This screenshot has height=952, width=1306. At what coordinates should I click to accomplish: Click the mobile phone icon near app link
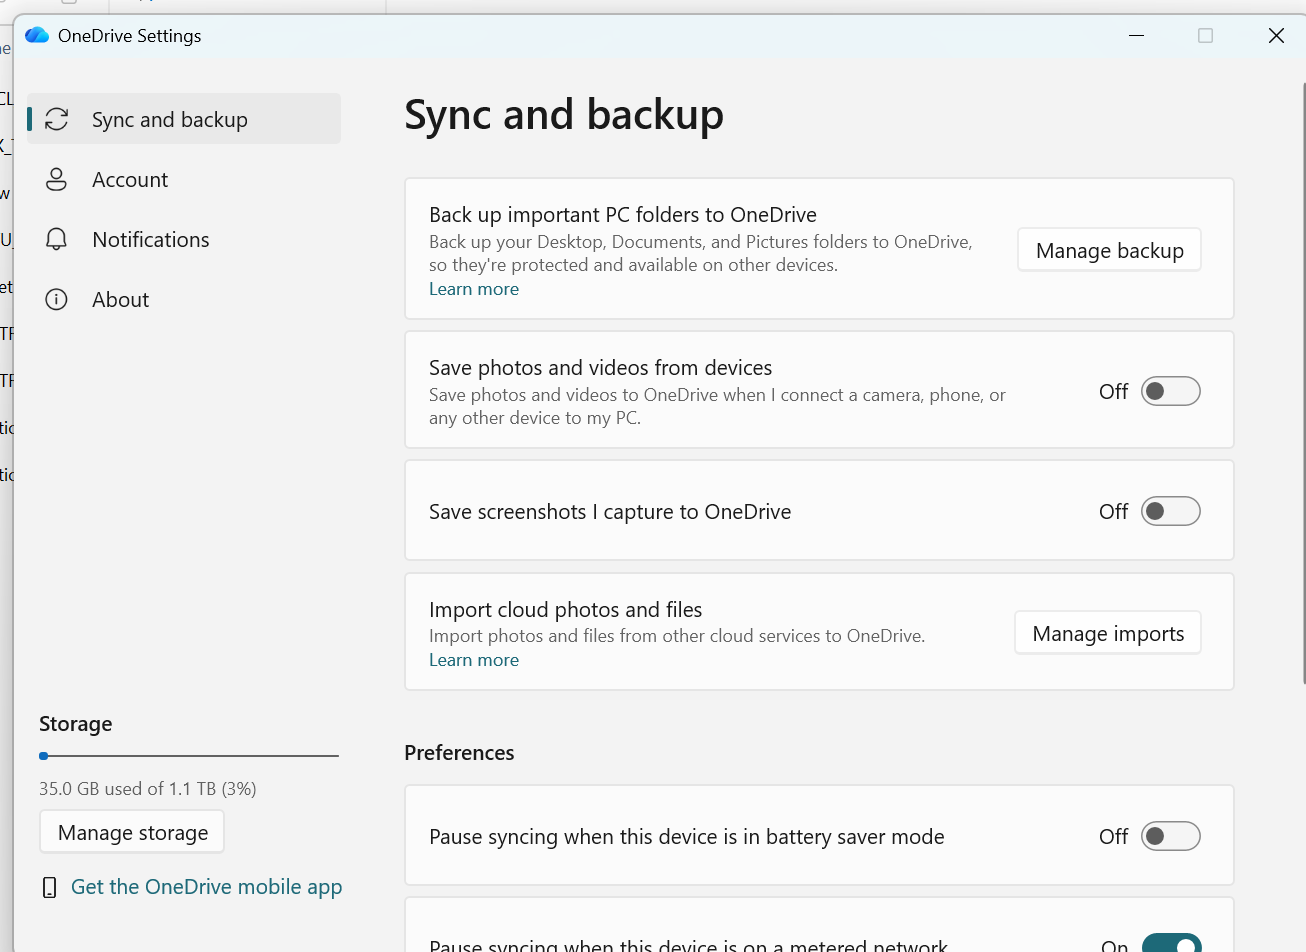(49, 887)
